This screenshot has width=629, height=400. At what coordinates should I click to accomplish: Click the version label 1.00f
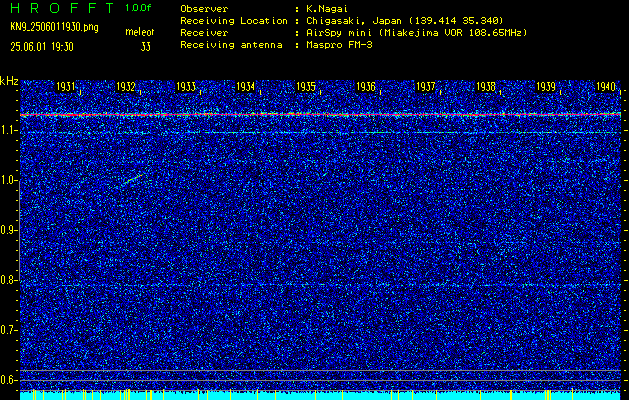(138, 8)
